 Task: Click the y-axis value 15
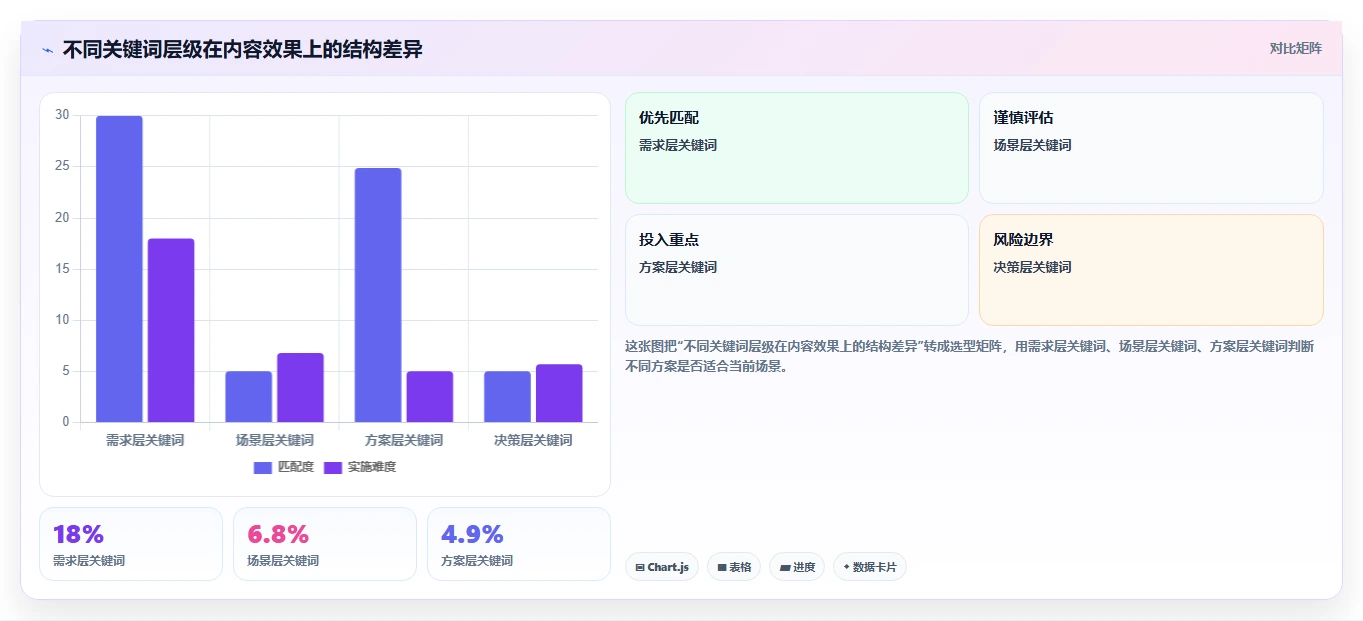[62, 269]
